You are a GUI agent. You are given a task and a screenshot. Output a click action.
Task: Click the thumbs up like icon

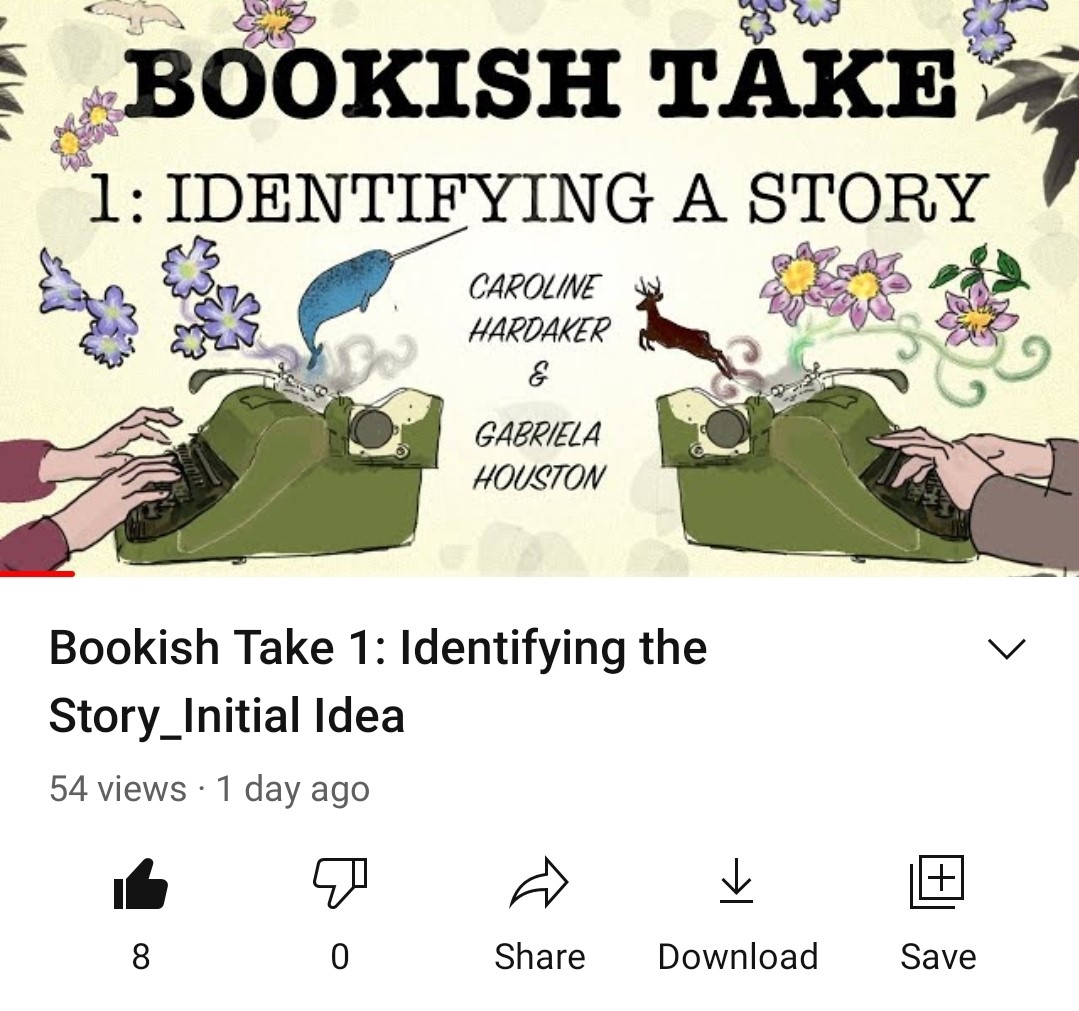(140, 884)
